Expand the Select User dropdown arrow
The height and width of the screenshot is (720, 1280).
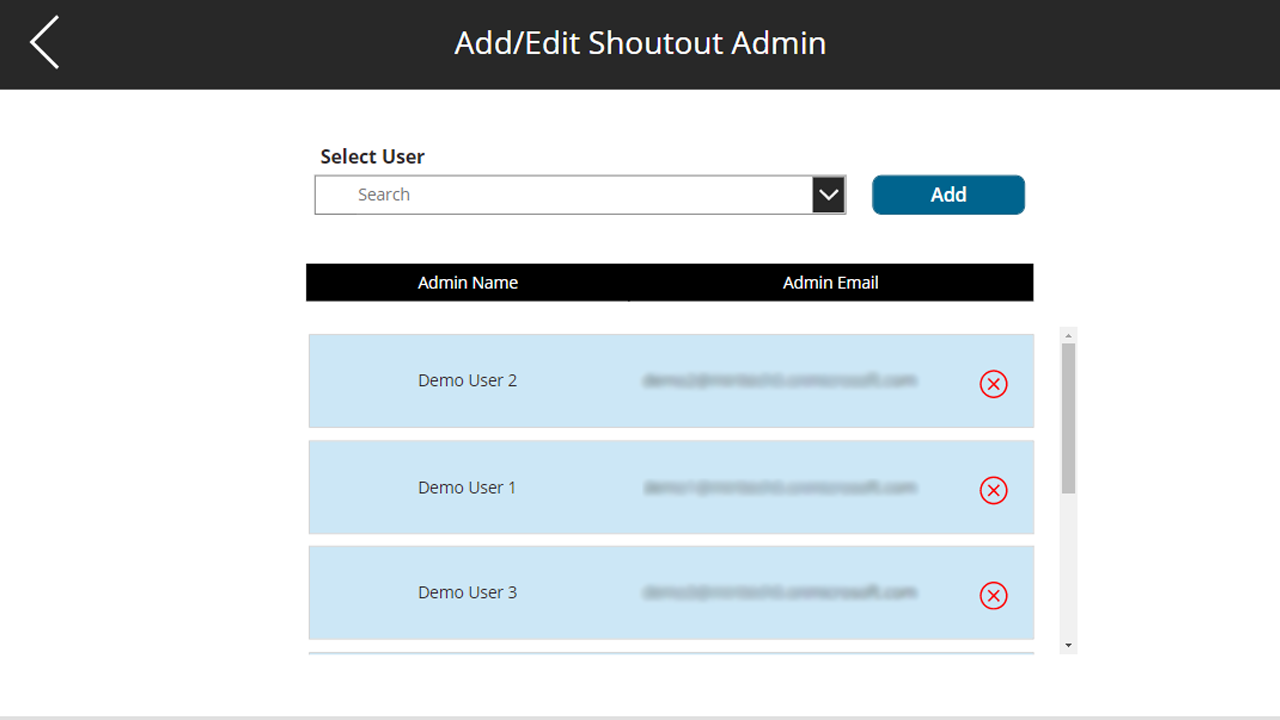829,195
